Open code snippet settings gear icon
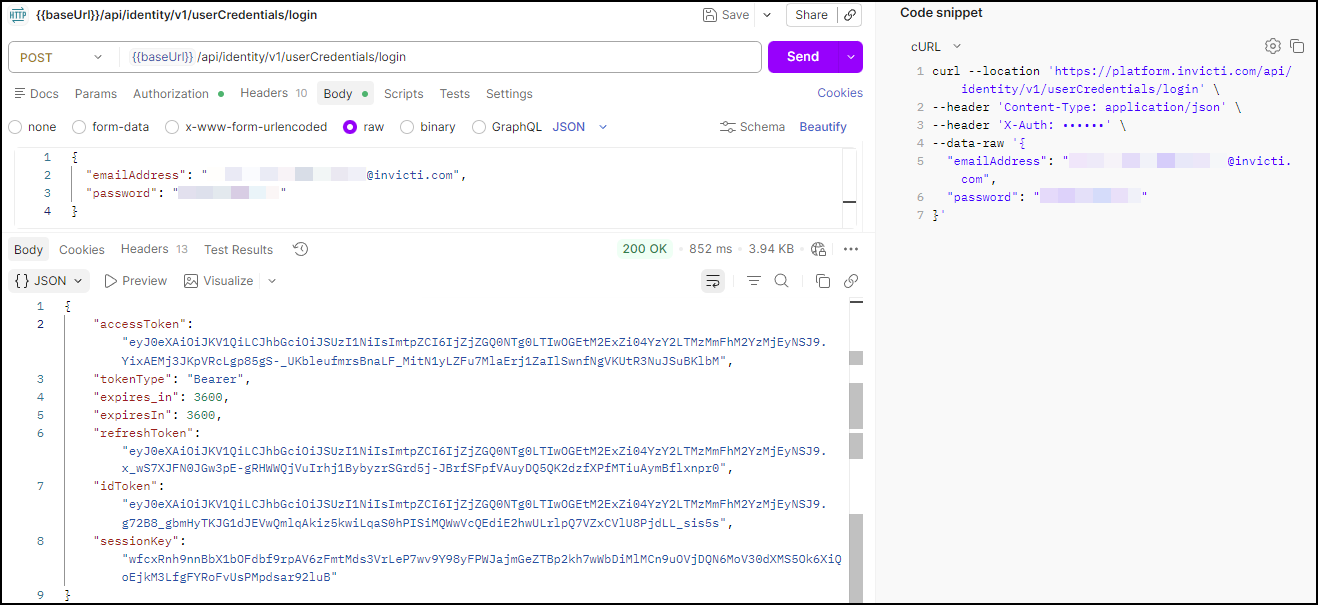This screenshot has width=1318, height=605. click(1272, 46)
